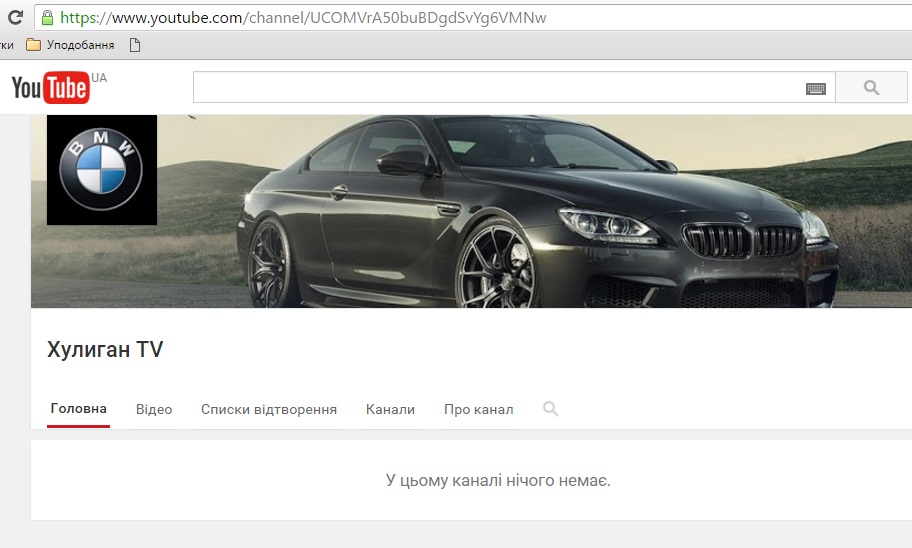Click the BMW car channel banner
This screenshot has width=912, height=548.
pos(471,211)
